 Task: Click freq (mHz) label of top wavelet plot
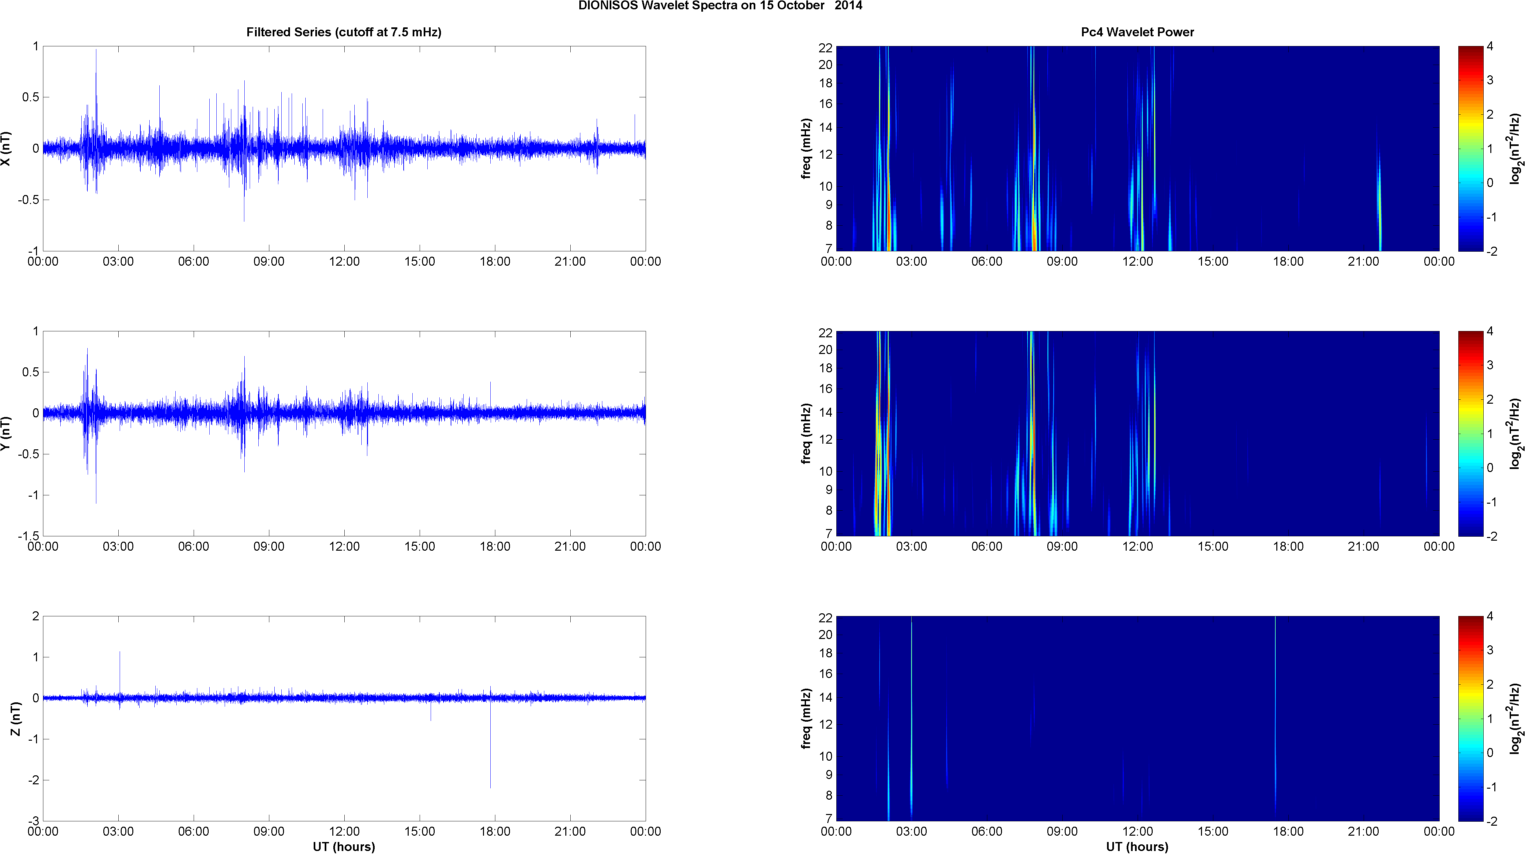(806, 148)
